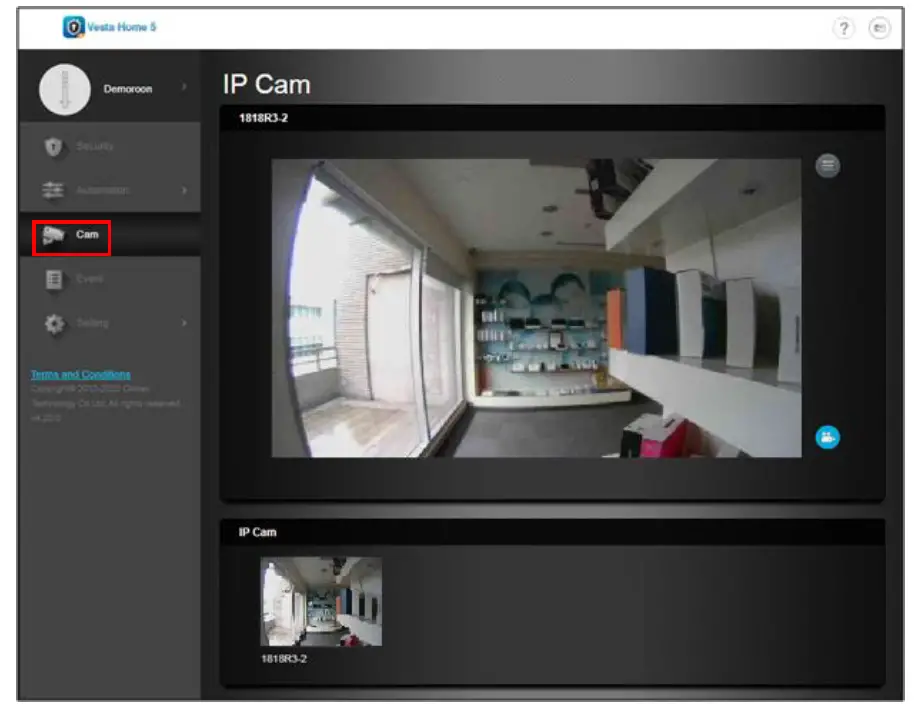Image resolution: width=921 pixels, height=710 pixels.
Task: Click the Automation sliders icon
Action: point(53,190)
